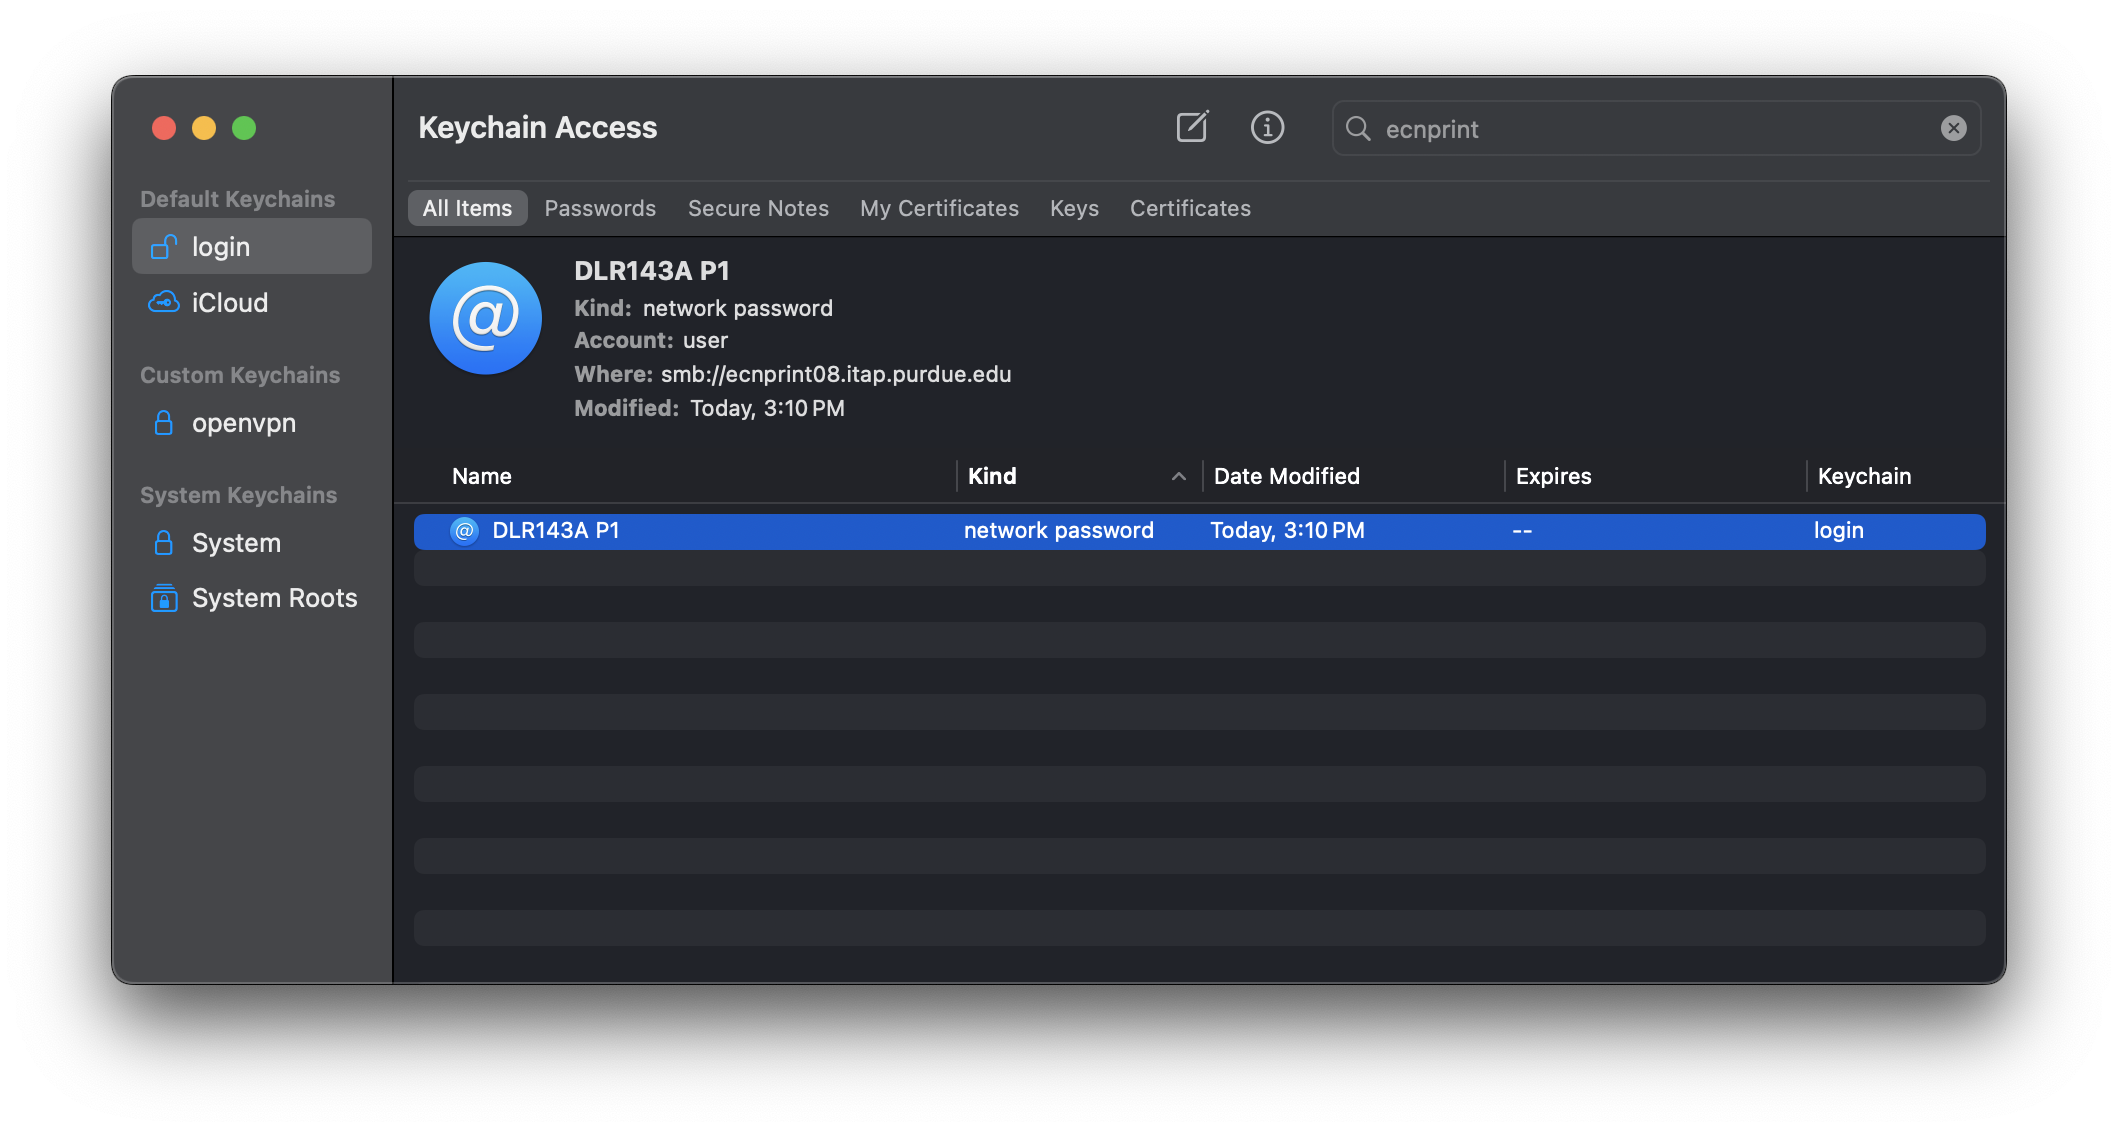Select the iCloud keychain cloud icon
Image resolution: width=2118 pixels, height=1132 pixels.
(164, 302)
